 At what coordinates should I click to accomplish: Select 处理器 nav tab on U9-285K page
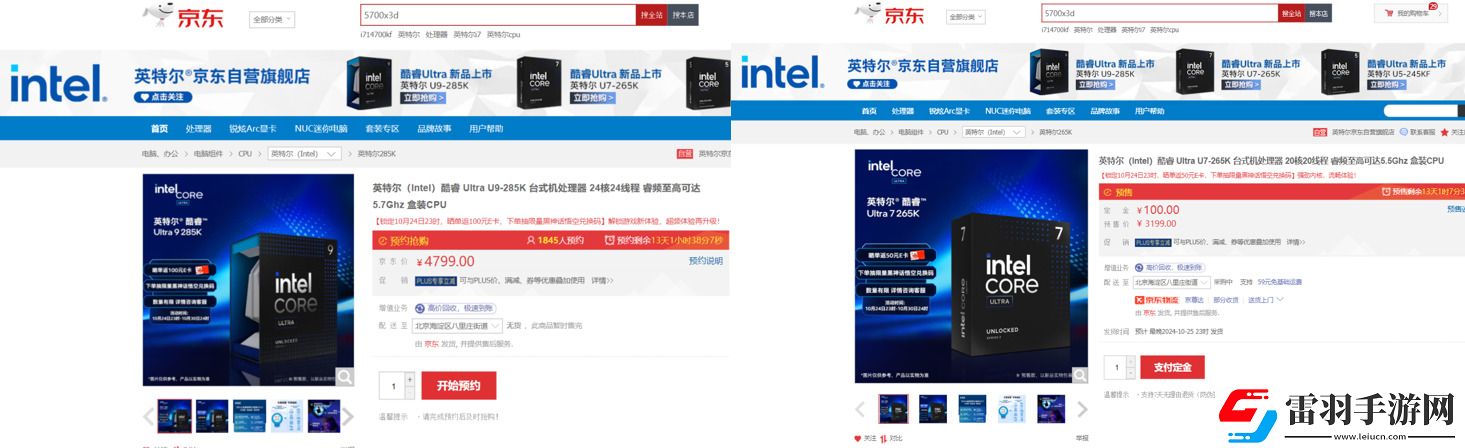198,129
